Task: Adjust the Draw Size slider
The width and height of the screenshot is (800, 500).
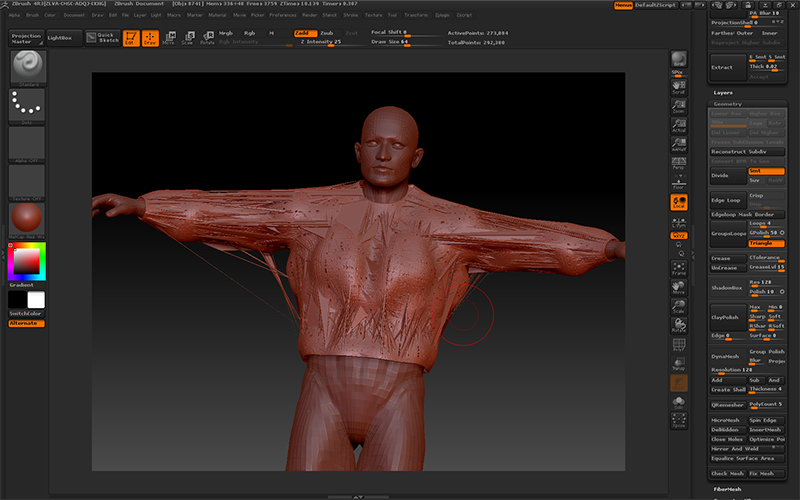Action: tap(407, 42)
